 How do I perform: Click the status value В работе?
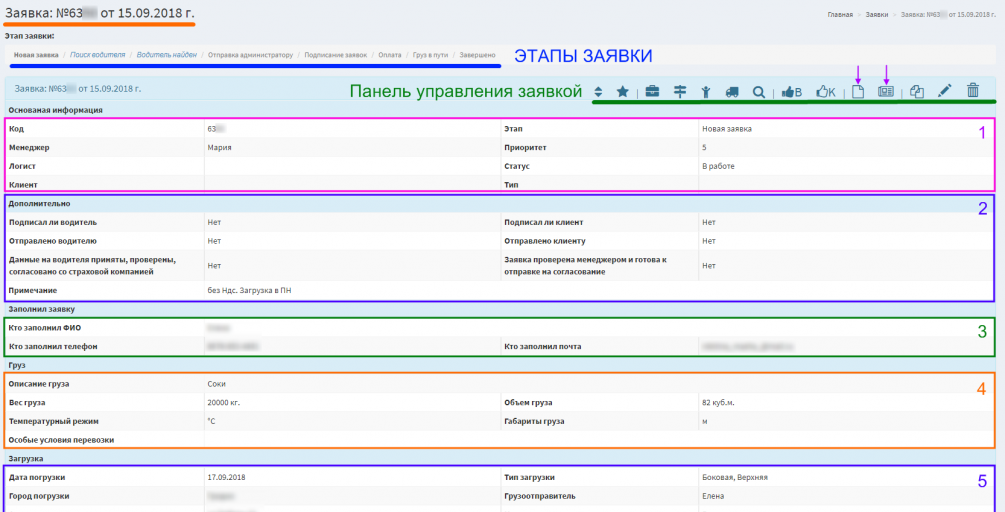click(x=718, y=166)
